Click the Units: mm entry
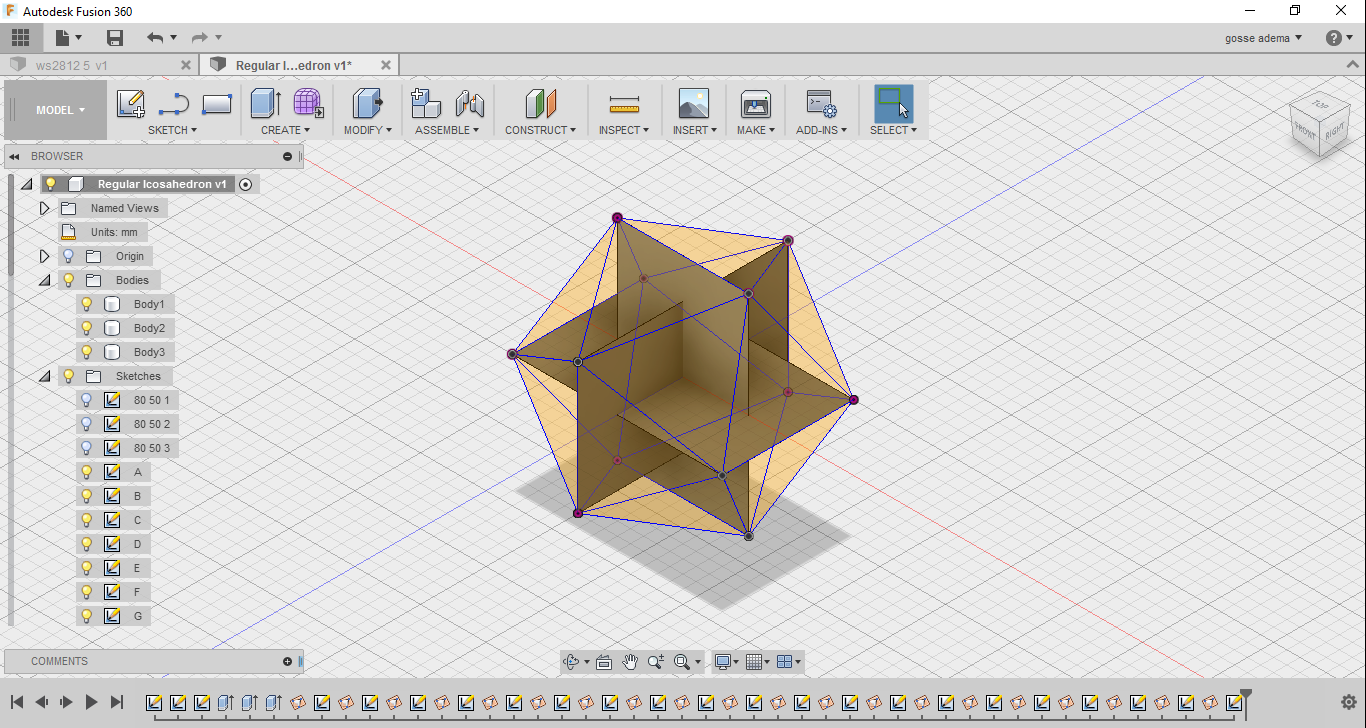The width and height of the screenshot is (1366, 728). [114, 232]
